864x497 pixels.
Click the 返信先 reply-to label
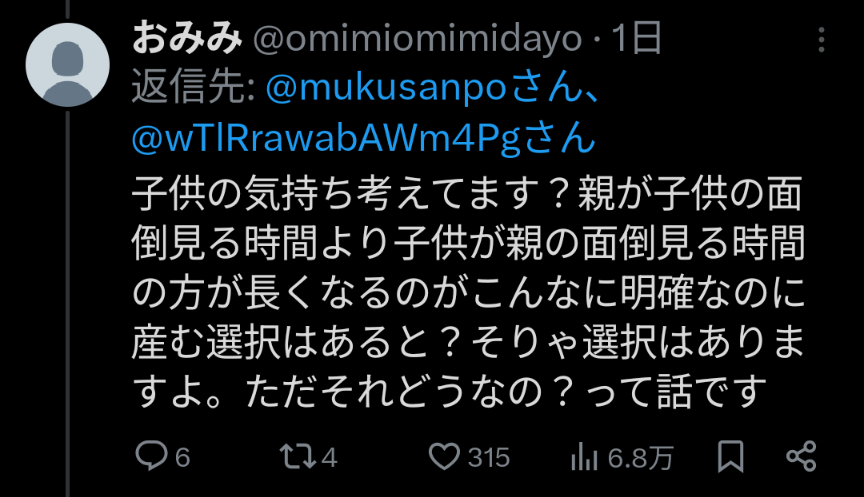coord(193,88)
